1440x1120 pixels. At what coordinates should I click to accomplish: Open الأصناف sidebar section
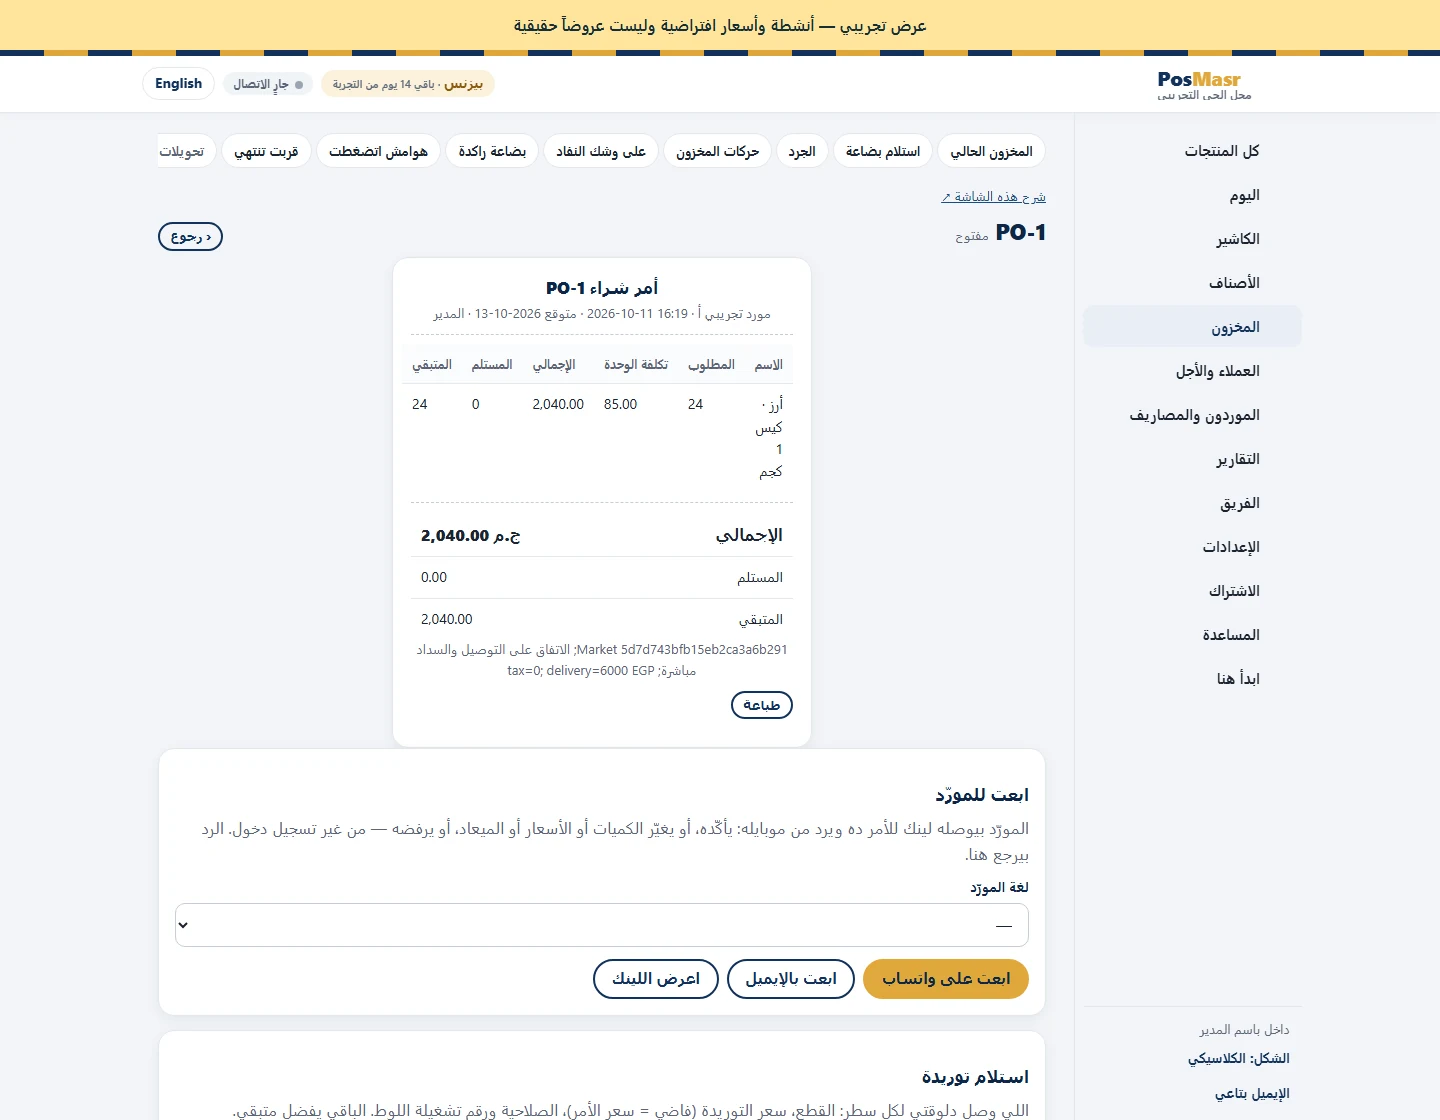[1192, 283]
